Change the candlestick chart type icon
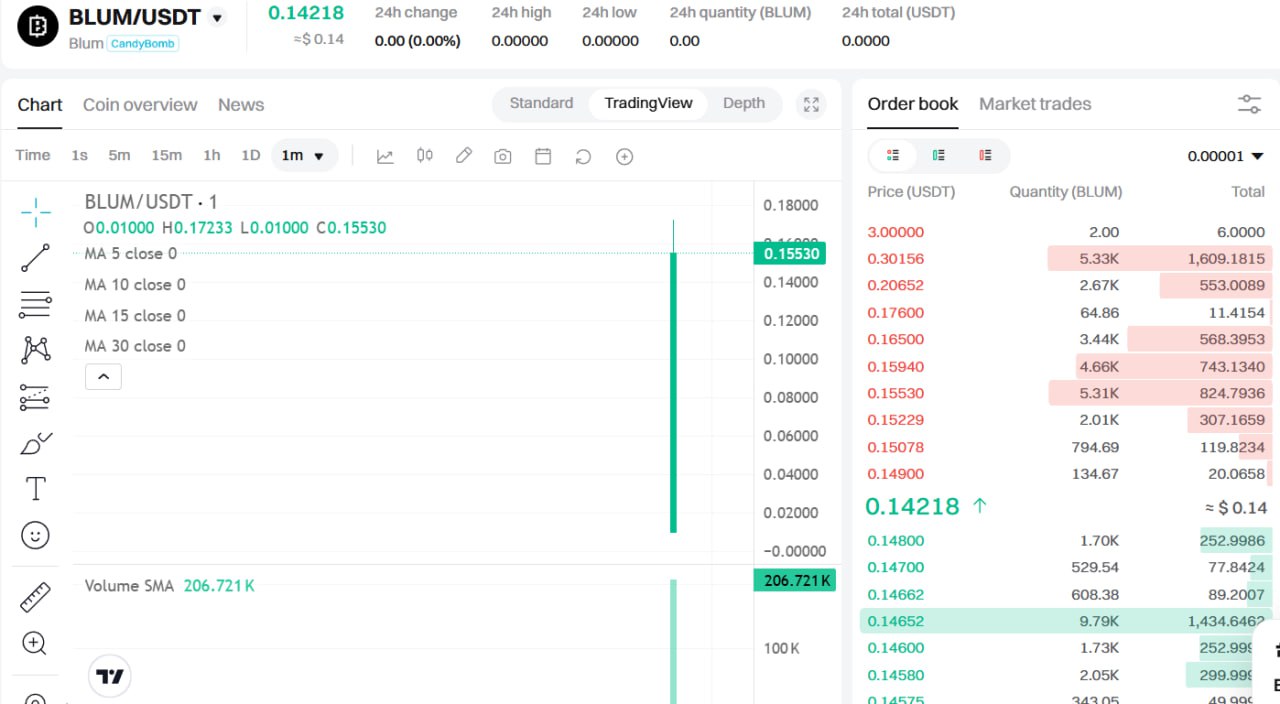 tap(425, 156)
